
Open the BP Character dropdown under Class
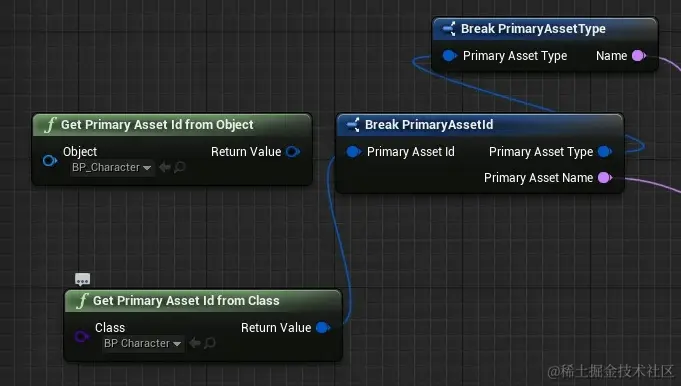tap(143, 343)
